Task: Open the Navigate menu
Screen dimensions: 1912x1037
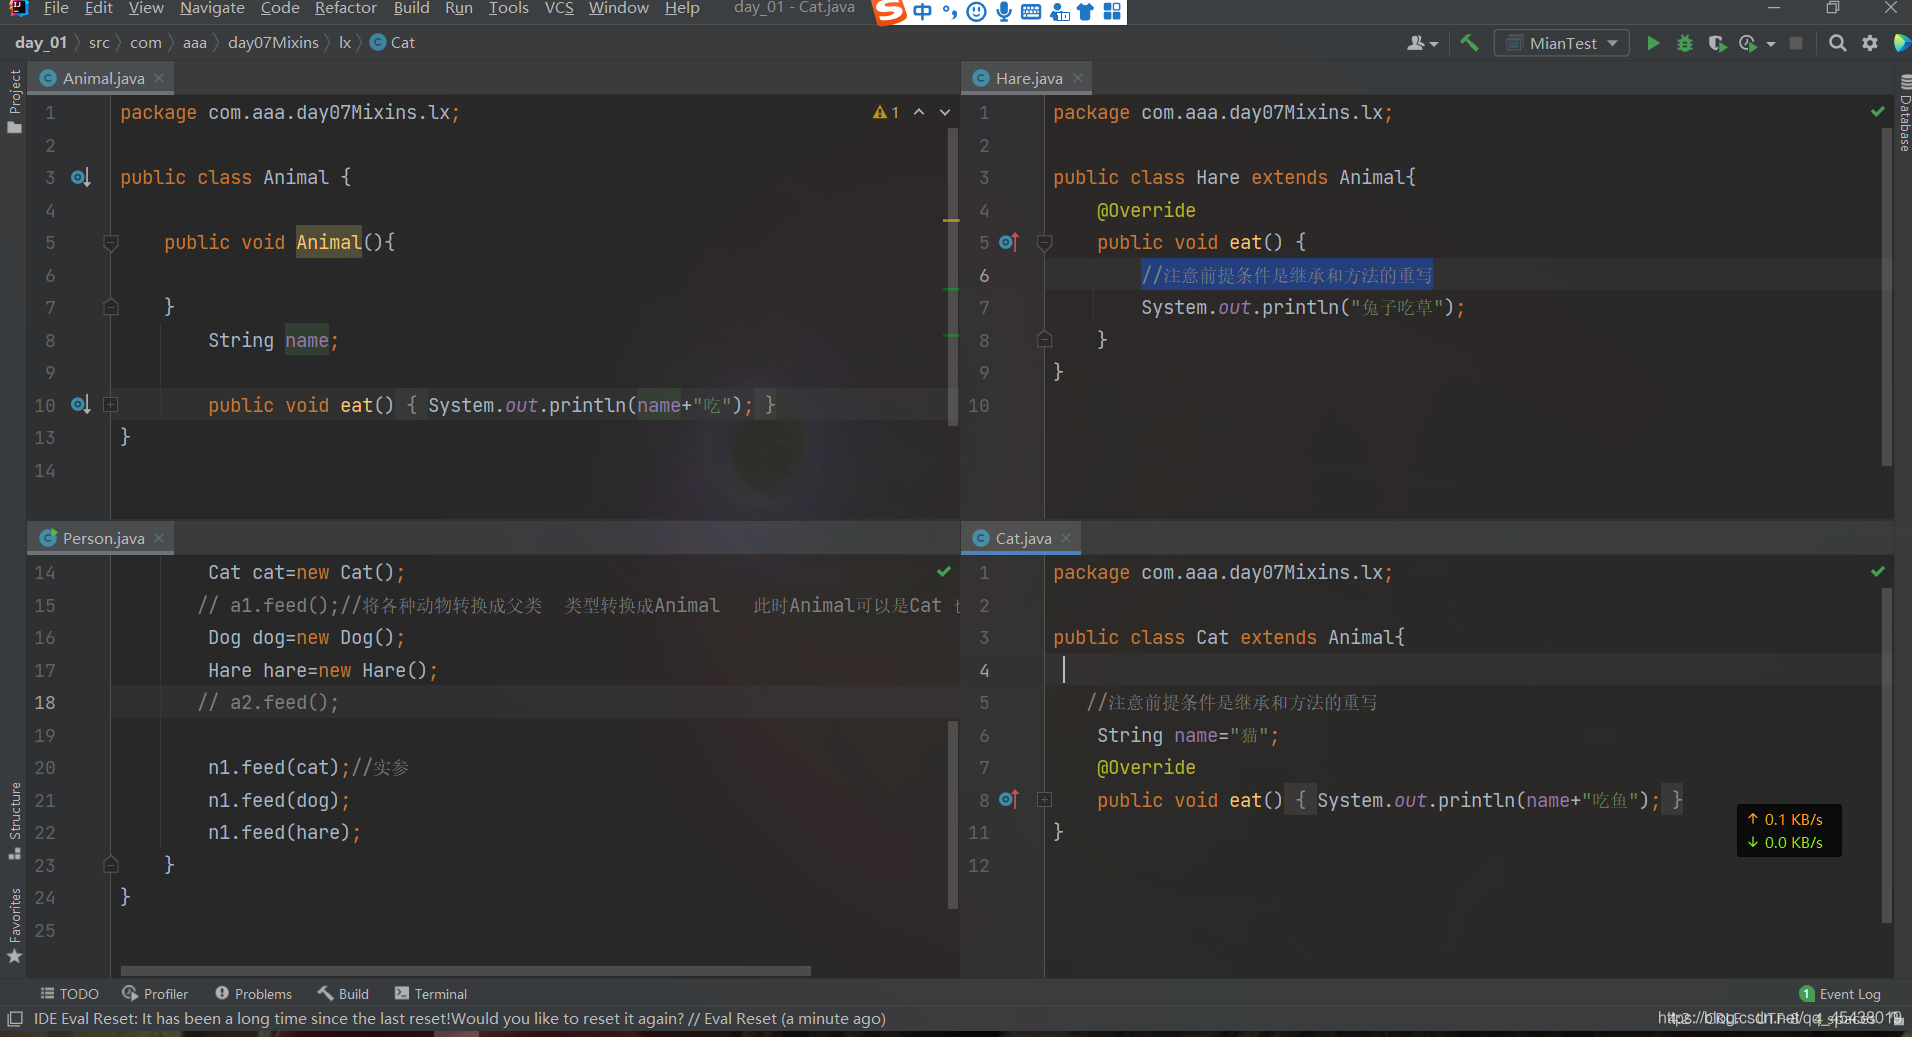Action: (212, 8)
